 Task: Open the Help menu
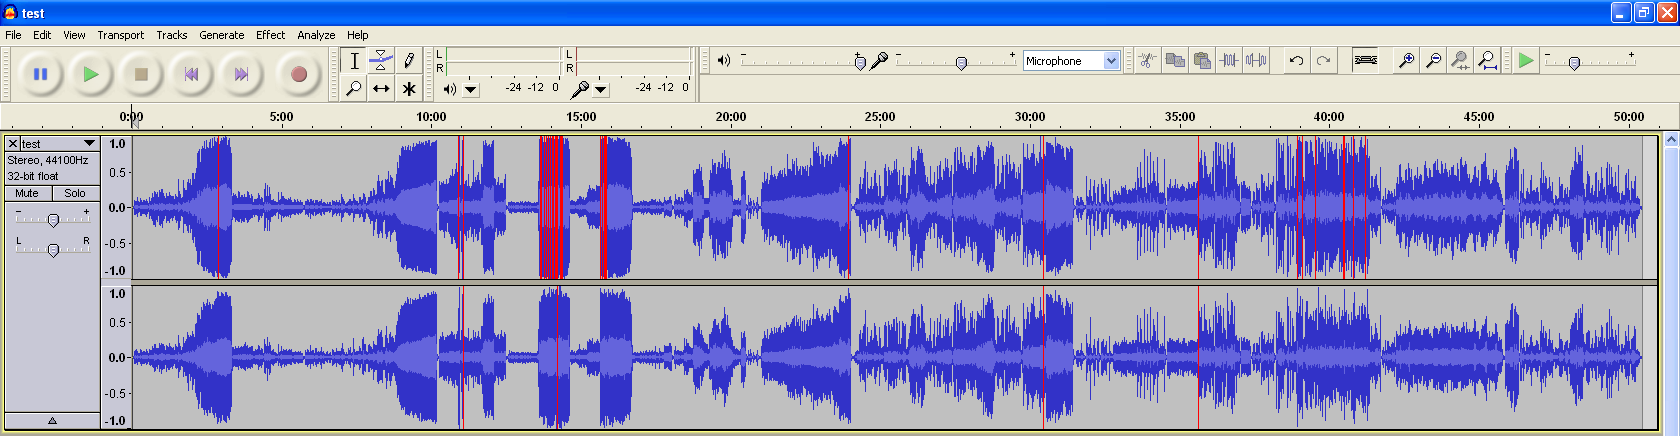point(358,34)
